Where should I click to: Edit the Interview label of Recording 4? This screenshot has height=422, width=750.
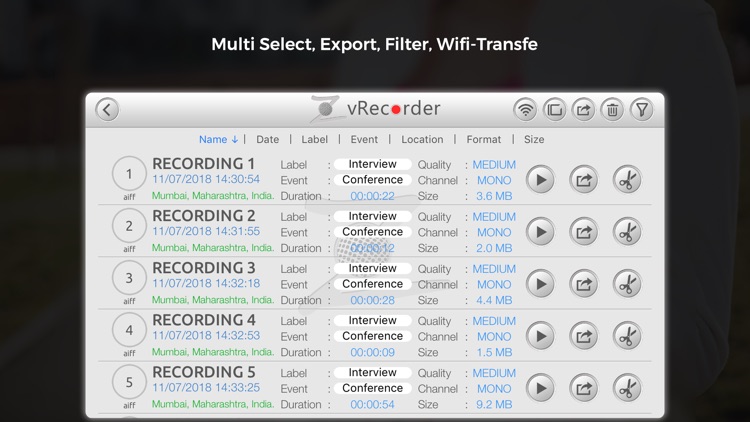(x=373, y=321)
